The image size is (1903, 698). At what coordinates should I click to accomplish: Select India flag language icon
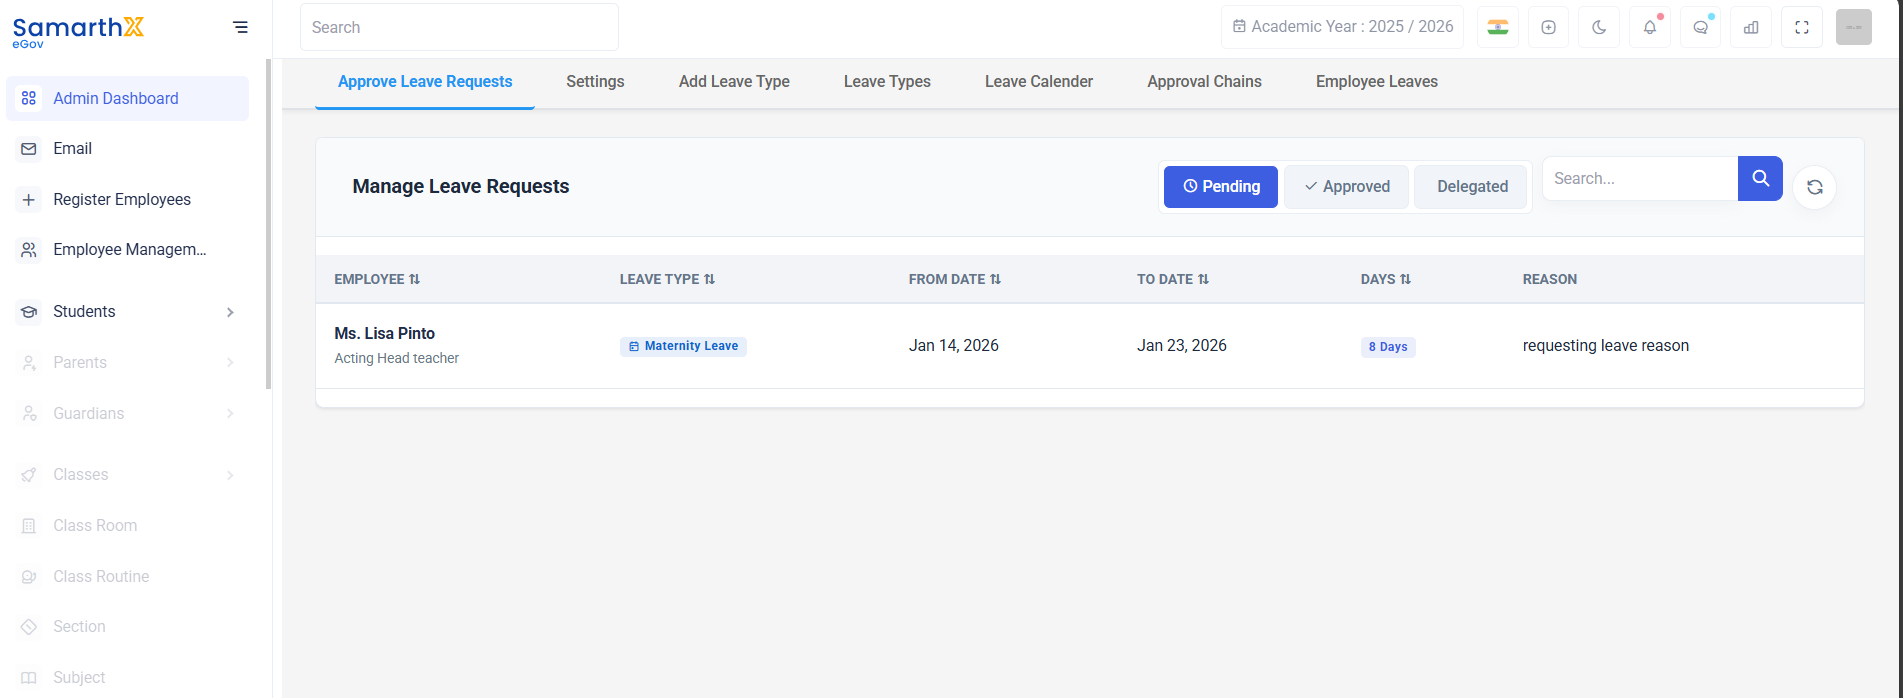coord(1498,28)
